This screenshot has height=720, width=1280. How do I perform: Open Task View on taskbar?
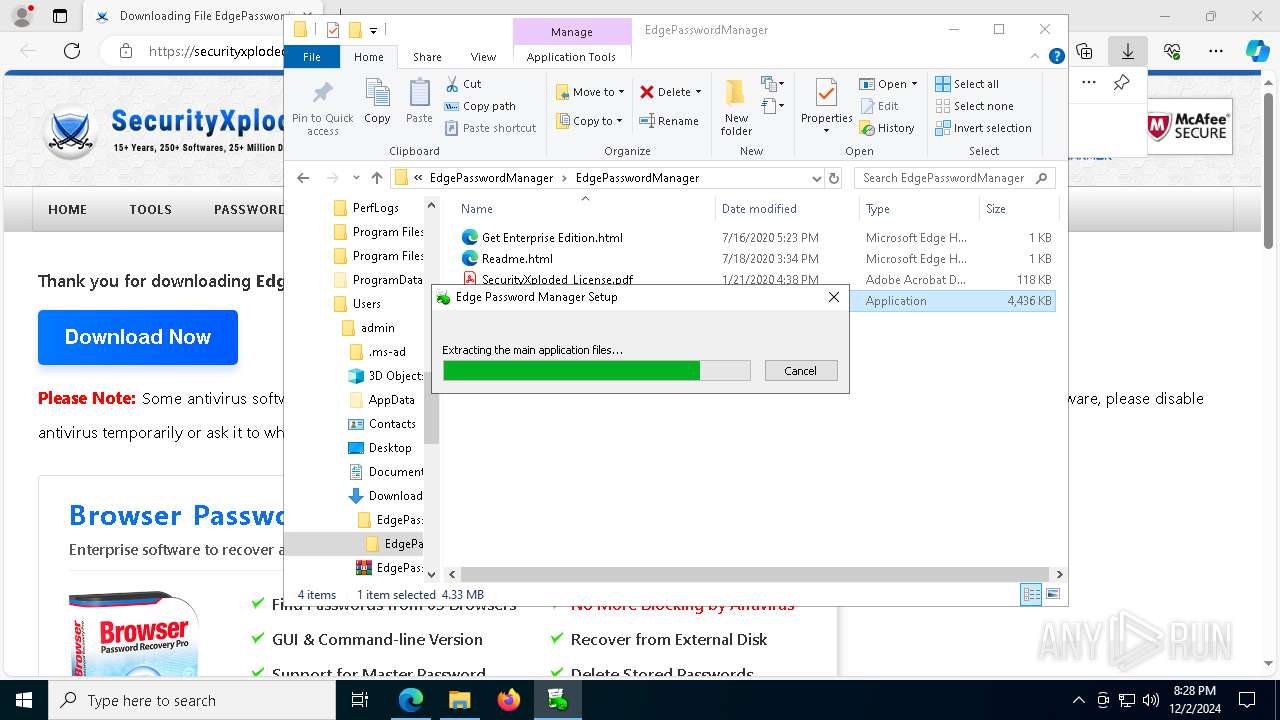click(x=361, y=700)
